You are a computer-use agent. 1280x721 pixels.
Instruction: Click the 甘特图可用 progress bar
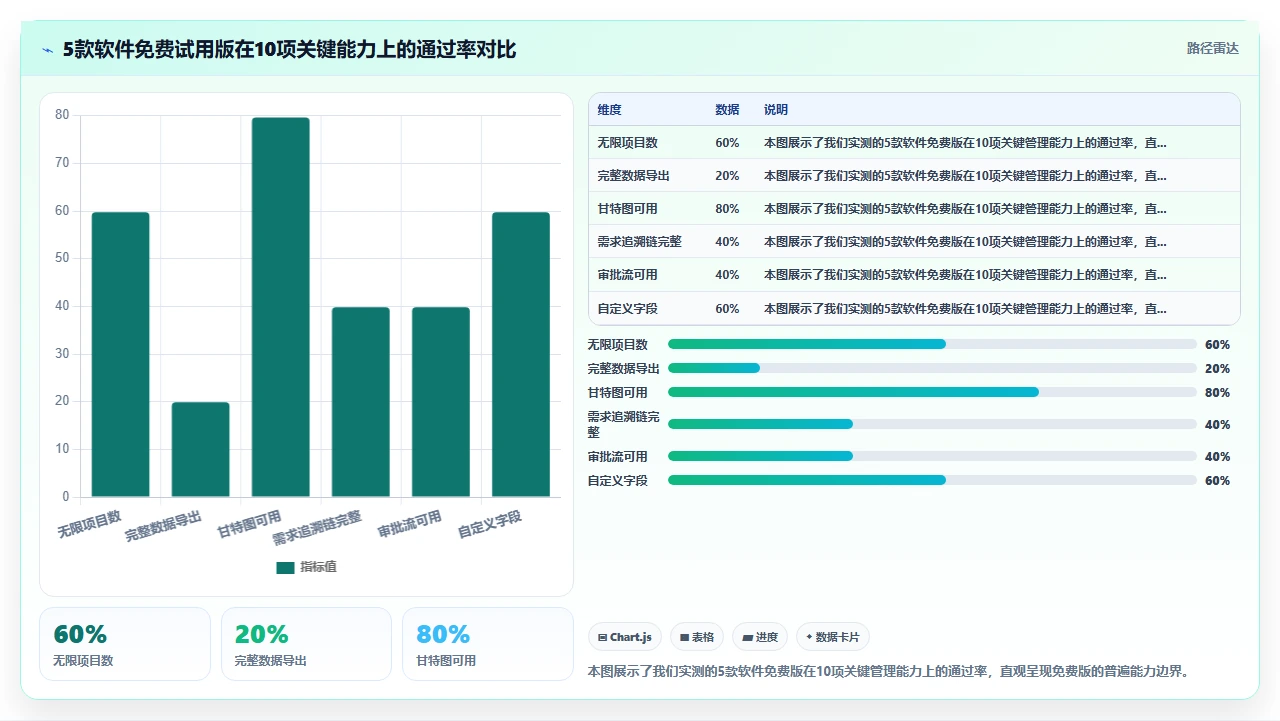pyautogui.click(x=932, y=392)
